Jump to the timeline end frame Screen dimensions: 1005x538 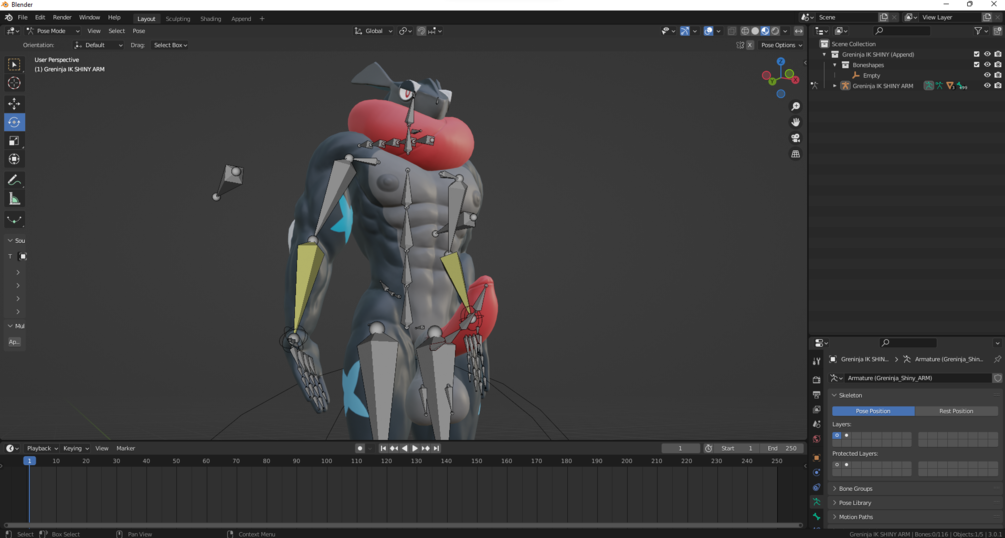[x=436, y=448]
